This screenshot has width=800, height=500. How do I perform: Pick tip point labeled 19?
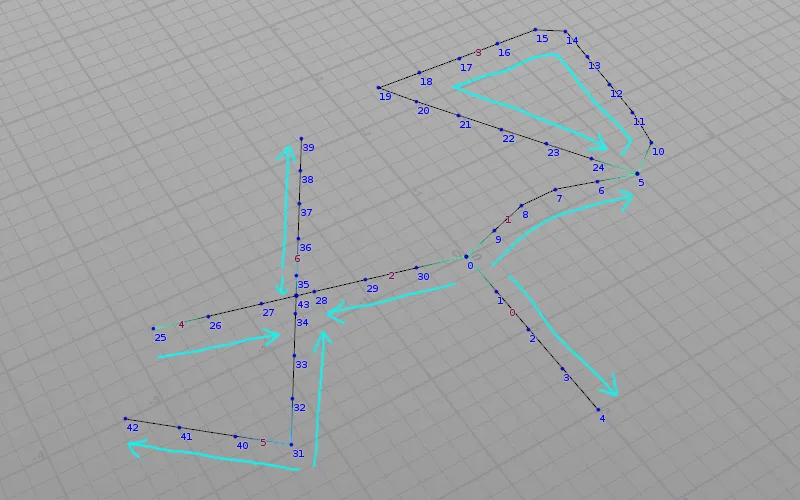(x=379, y=88)
